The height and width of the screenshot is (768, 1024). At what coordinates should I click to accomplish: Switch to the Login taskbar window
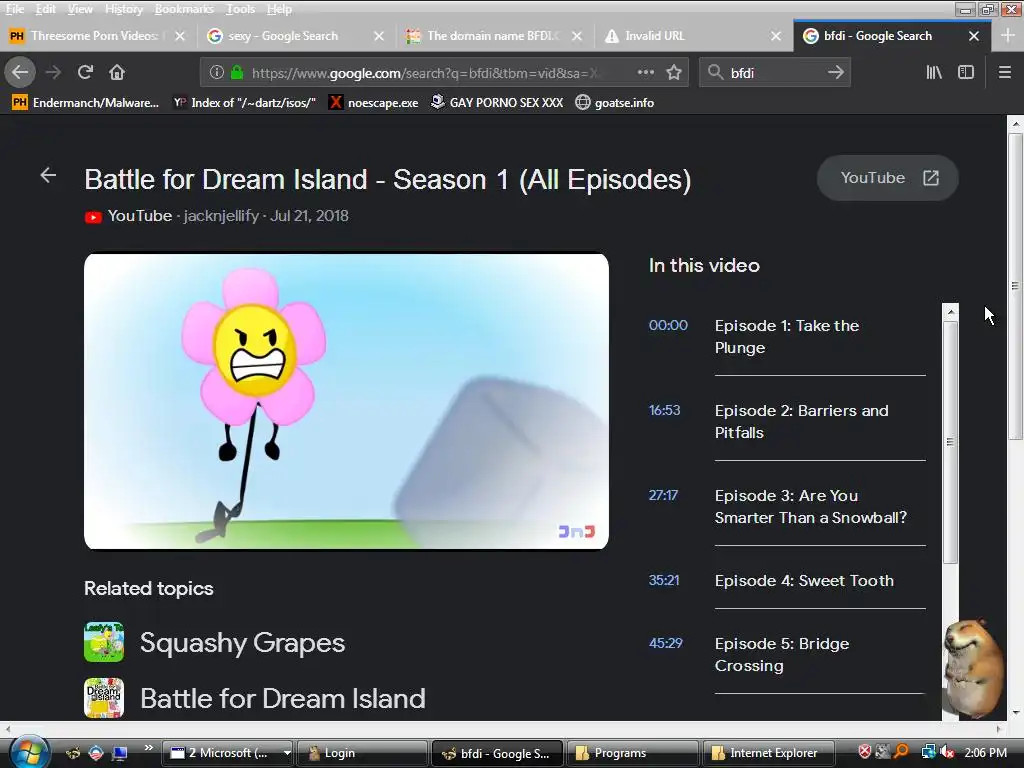pos(362,753)
